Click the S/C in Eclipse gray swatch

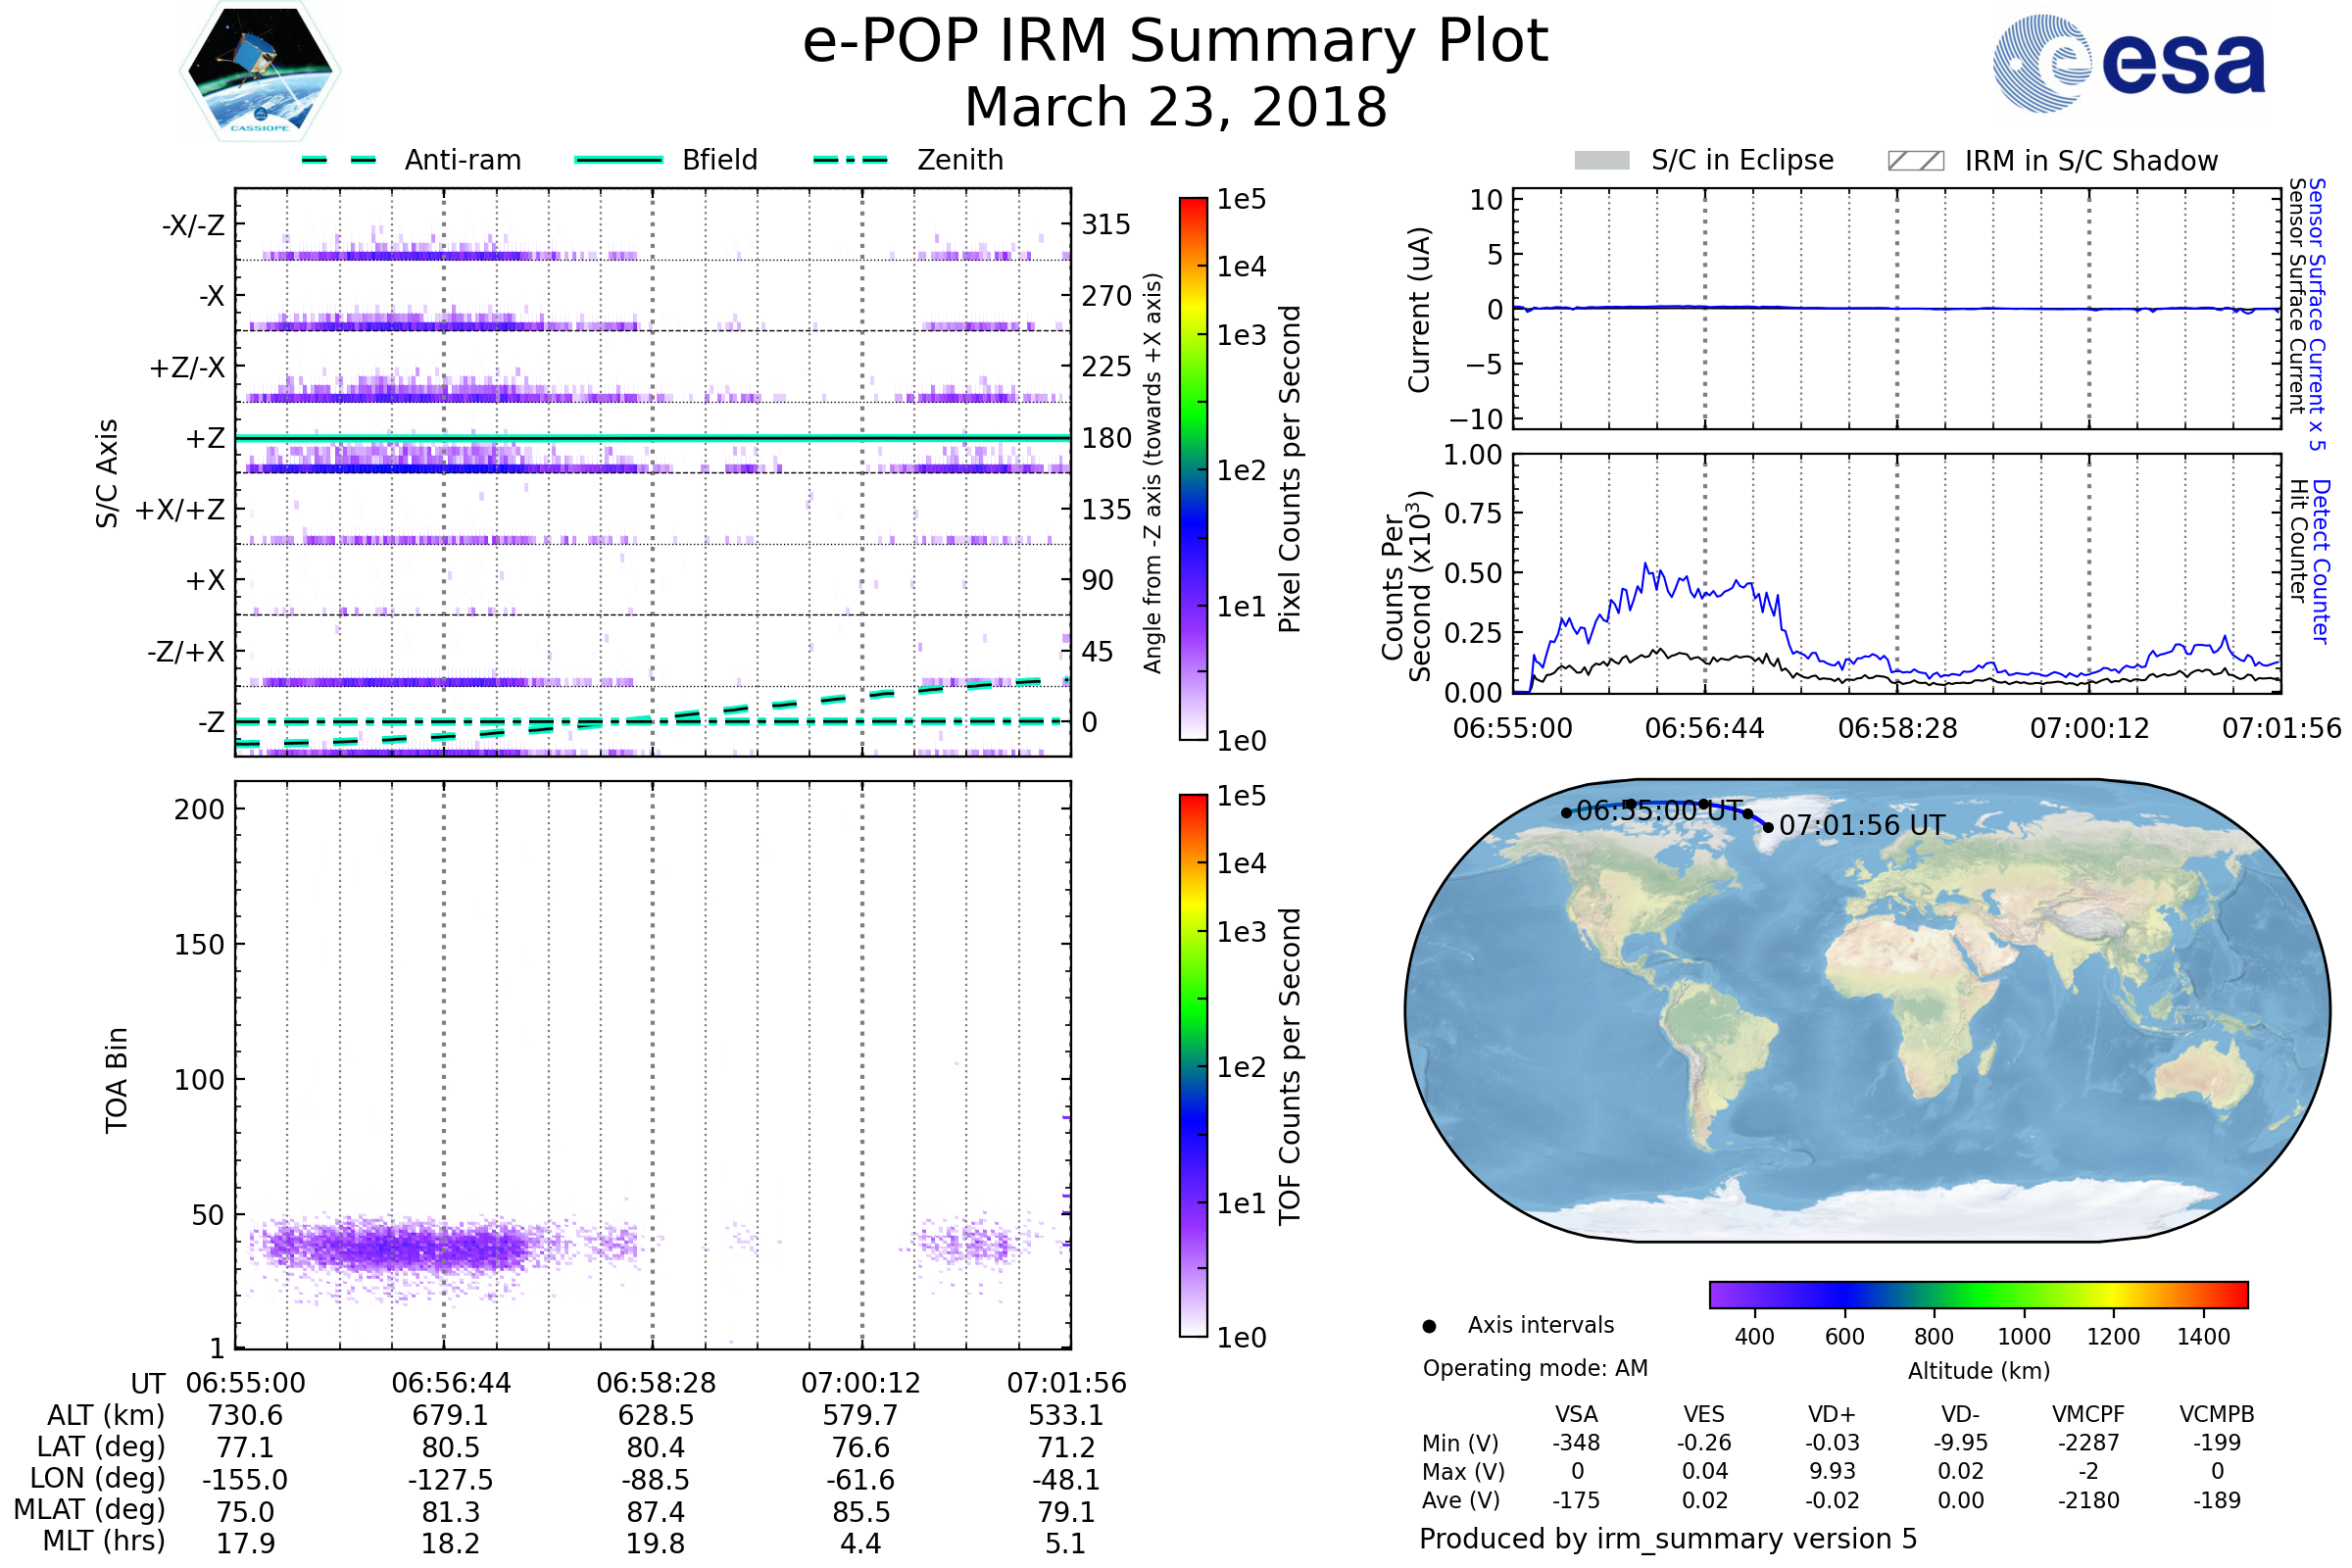pos(1602,161)
